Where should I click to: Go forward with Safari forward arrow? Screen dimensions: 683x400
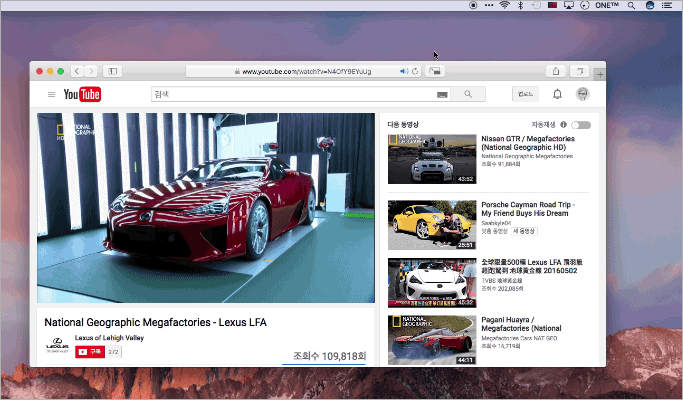pos(91,71)
